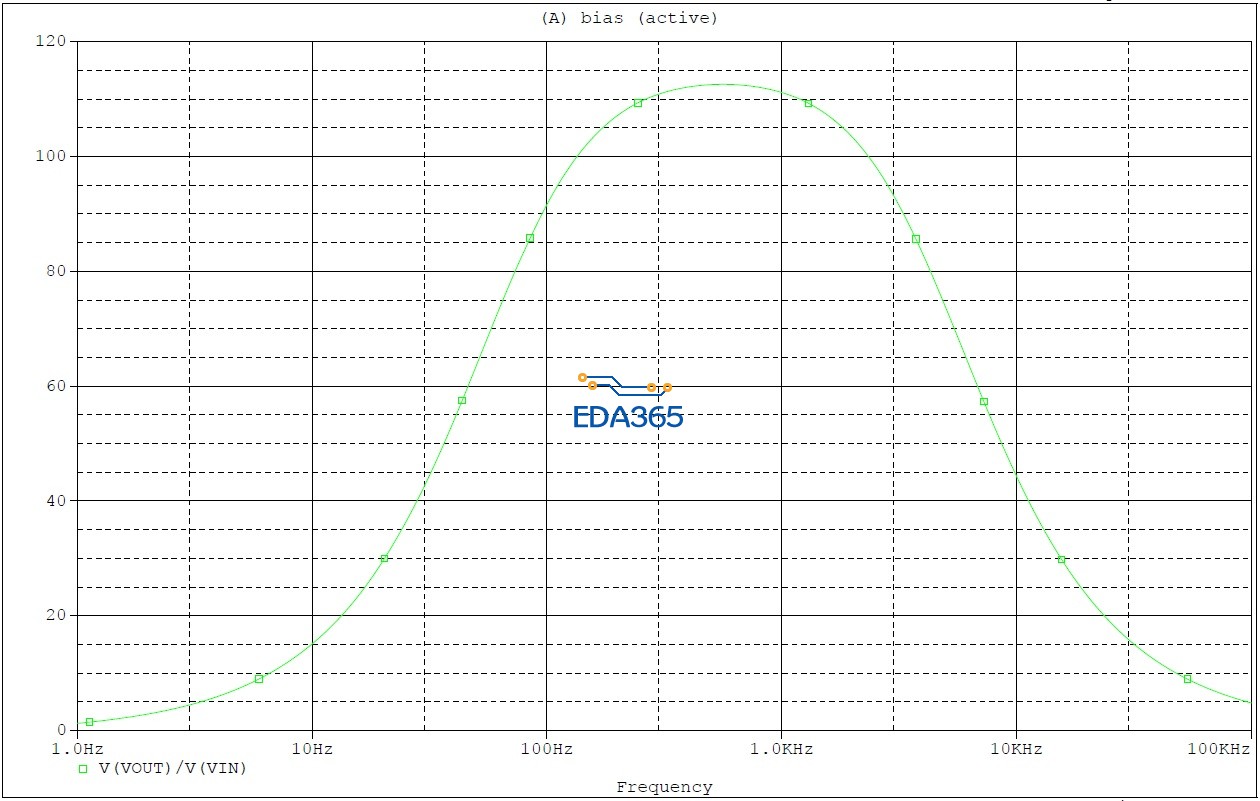Click the 100 y-axis tick label

pyautogui.click(x=52, y=156)
